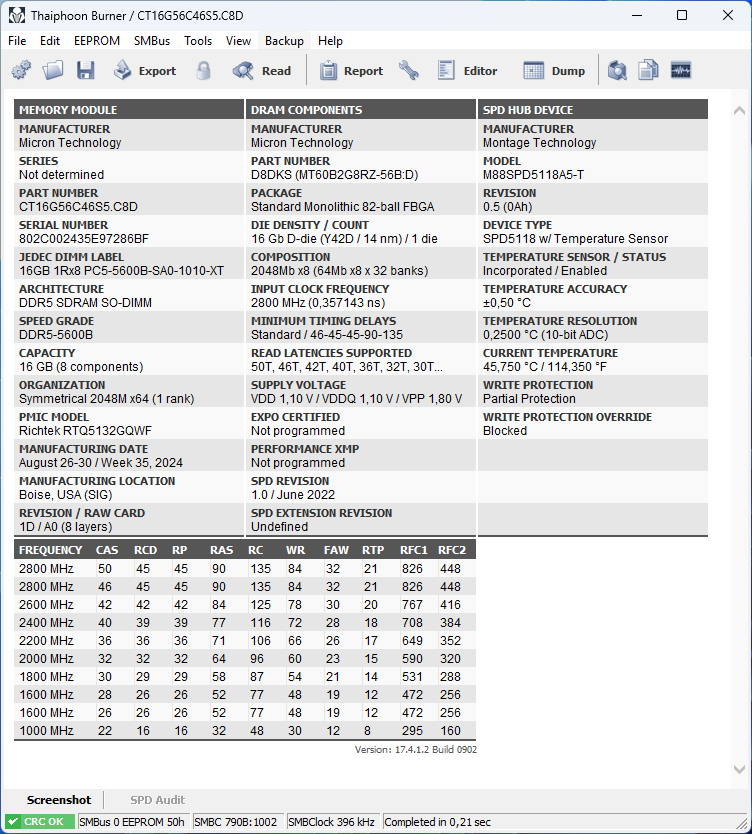Image resolution: width=752 pixels, height=834 pixels.
Task: Click the SMBus 0 EEPROM 50h status
Action: pos(132,822)
